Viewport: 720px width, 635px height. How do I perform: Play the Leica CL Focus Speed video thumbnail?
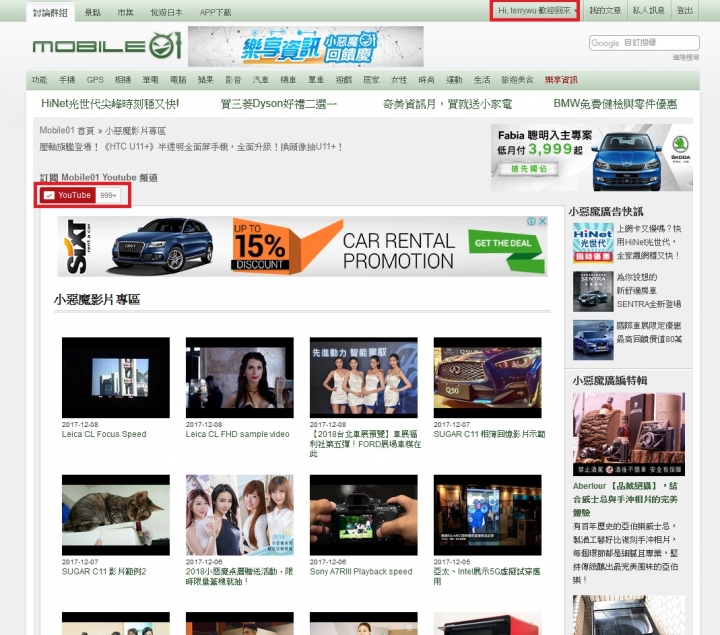point(116,377)
